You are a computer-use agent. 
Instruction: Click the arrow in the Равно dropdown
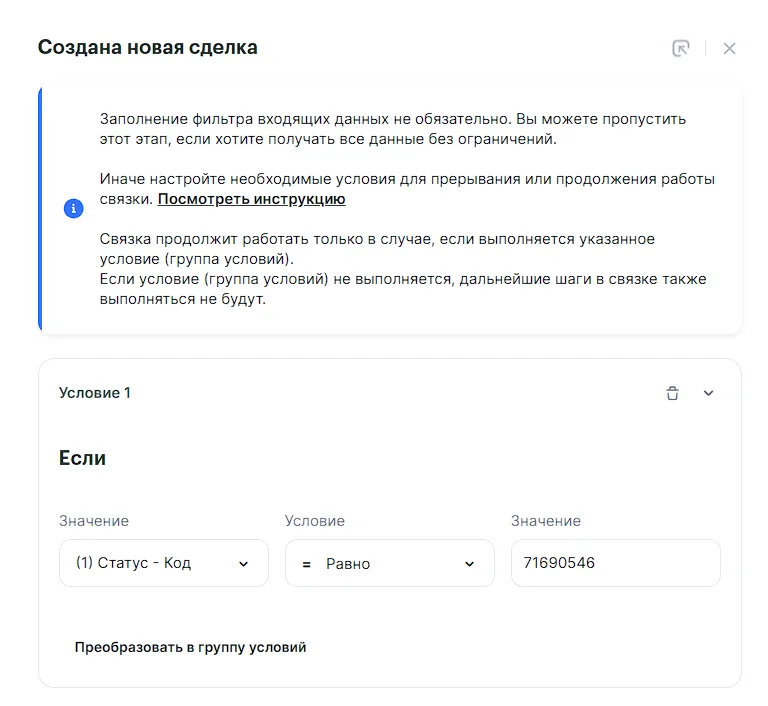click(x=469, y=564)
